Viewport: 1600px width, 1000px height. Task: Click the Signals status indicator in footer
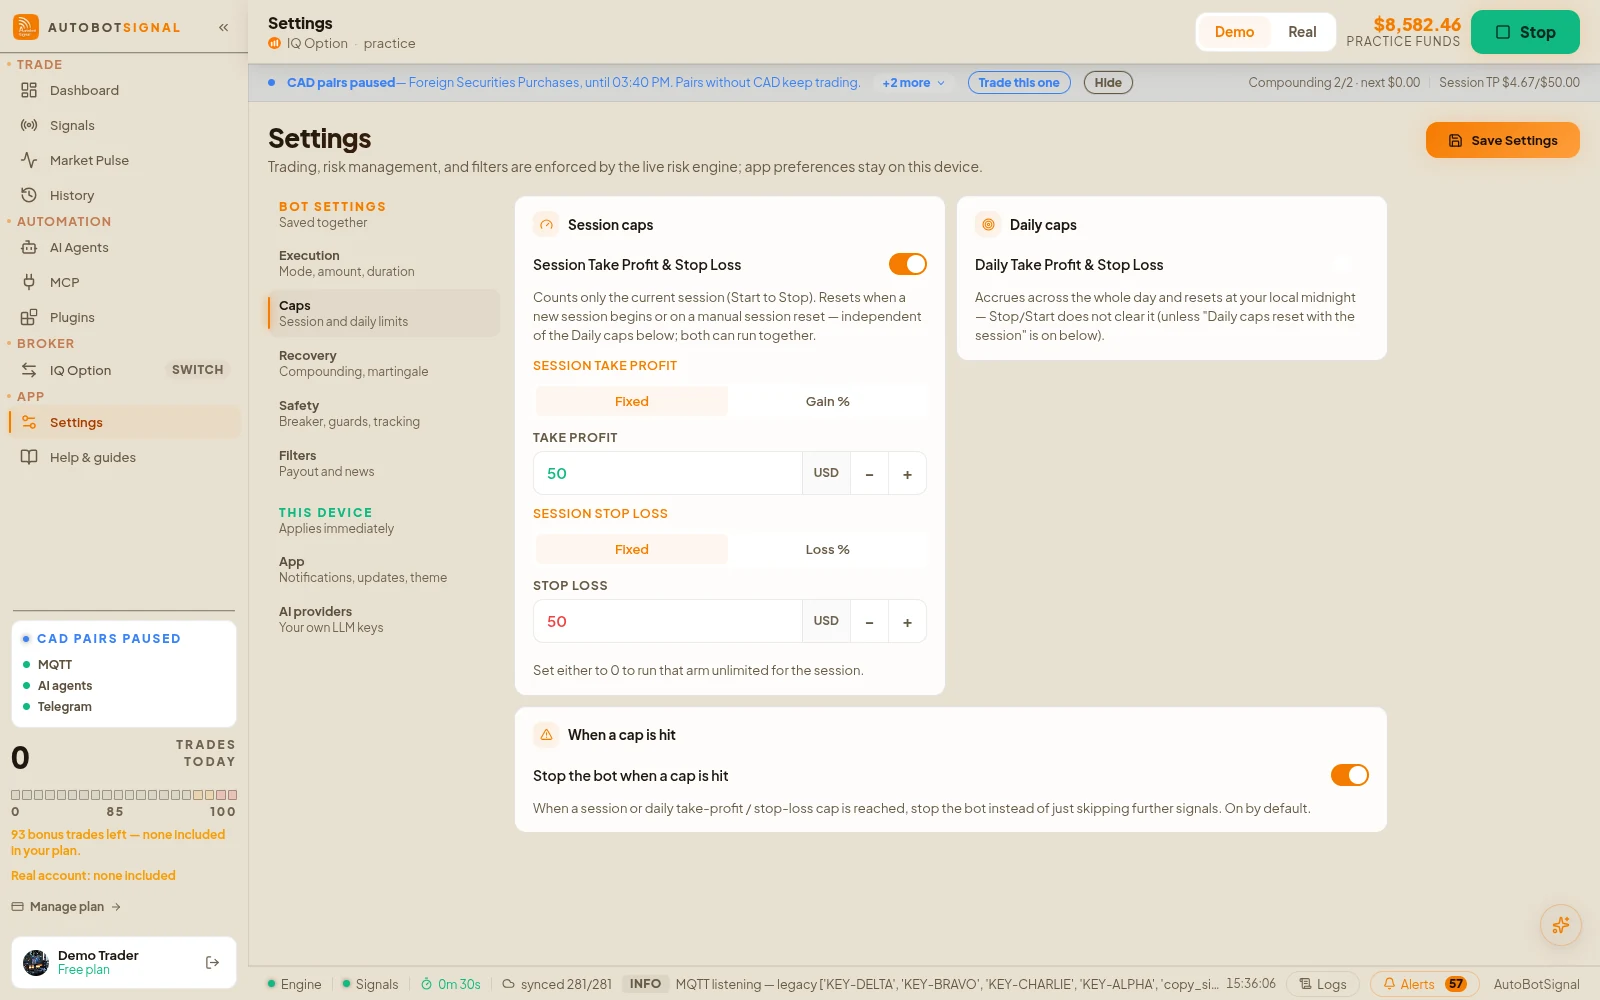pyautogui.click(x=370, y=984)
